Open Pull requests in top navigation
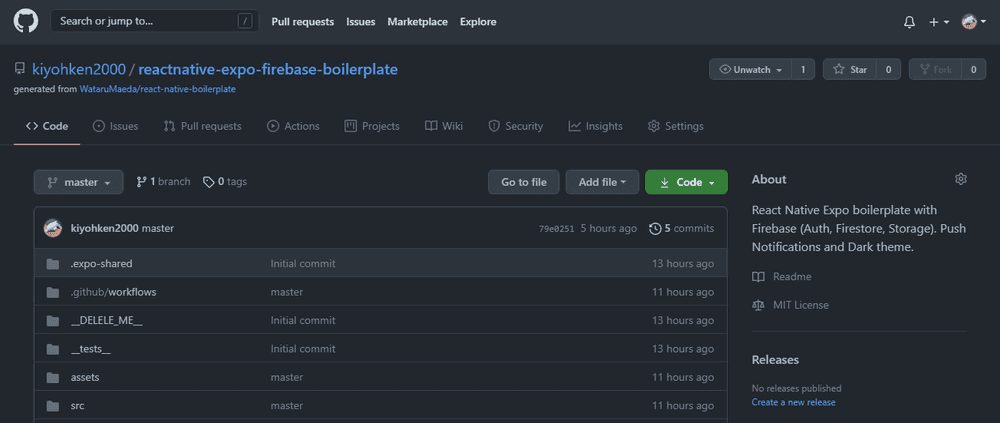Viewport: 1000px width, 423px height. tap(302, 22)
